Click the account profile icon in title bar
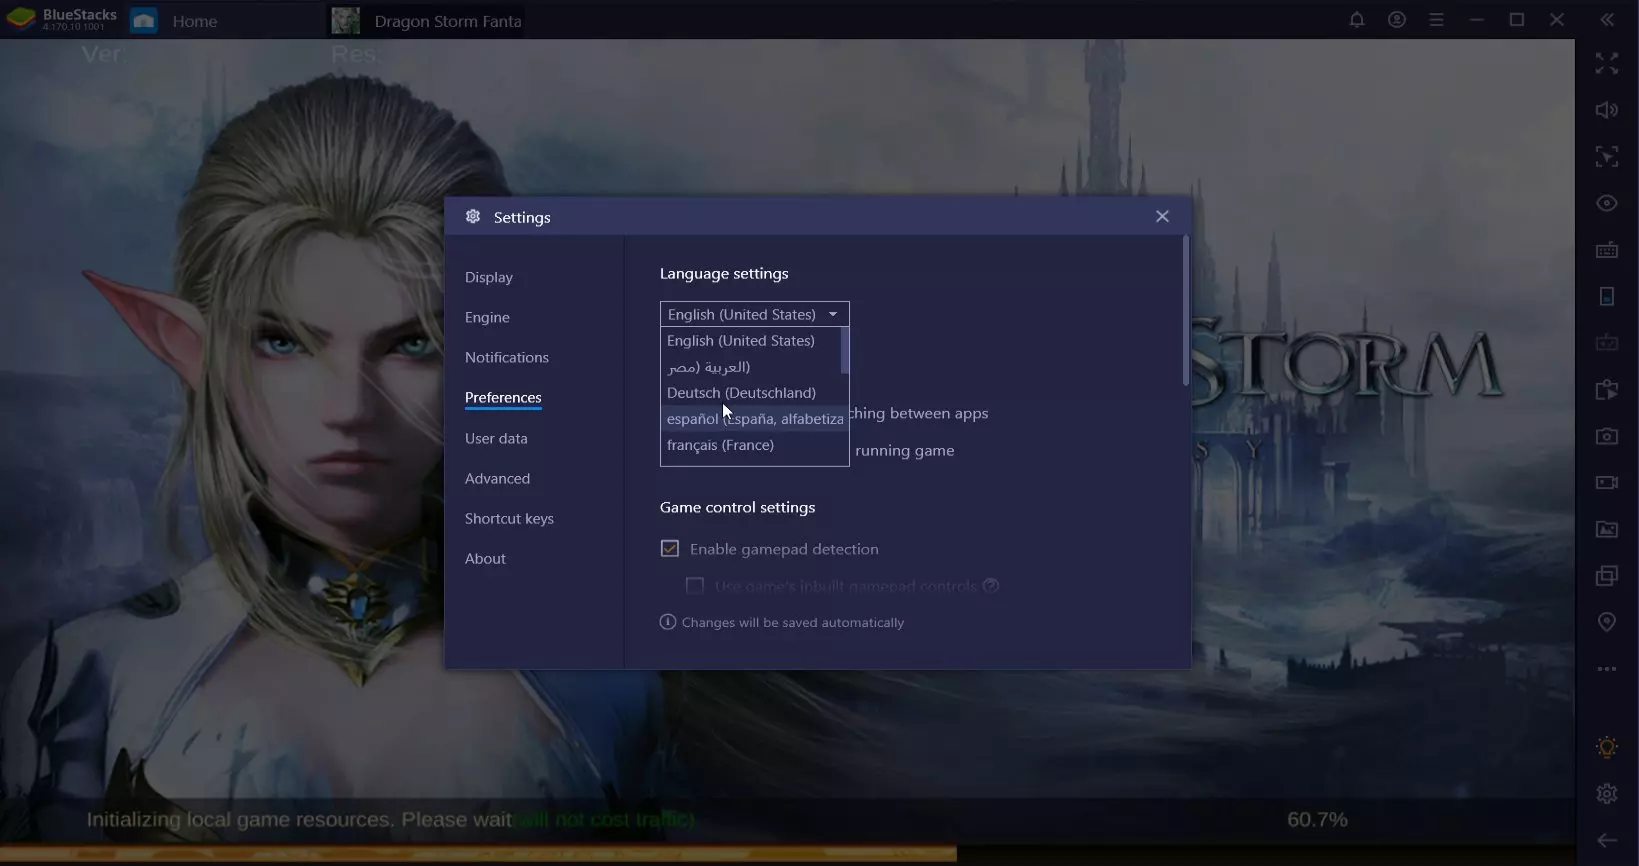 (1396, 20)
